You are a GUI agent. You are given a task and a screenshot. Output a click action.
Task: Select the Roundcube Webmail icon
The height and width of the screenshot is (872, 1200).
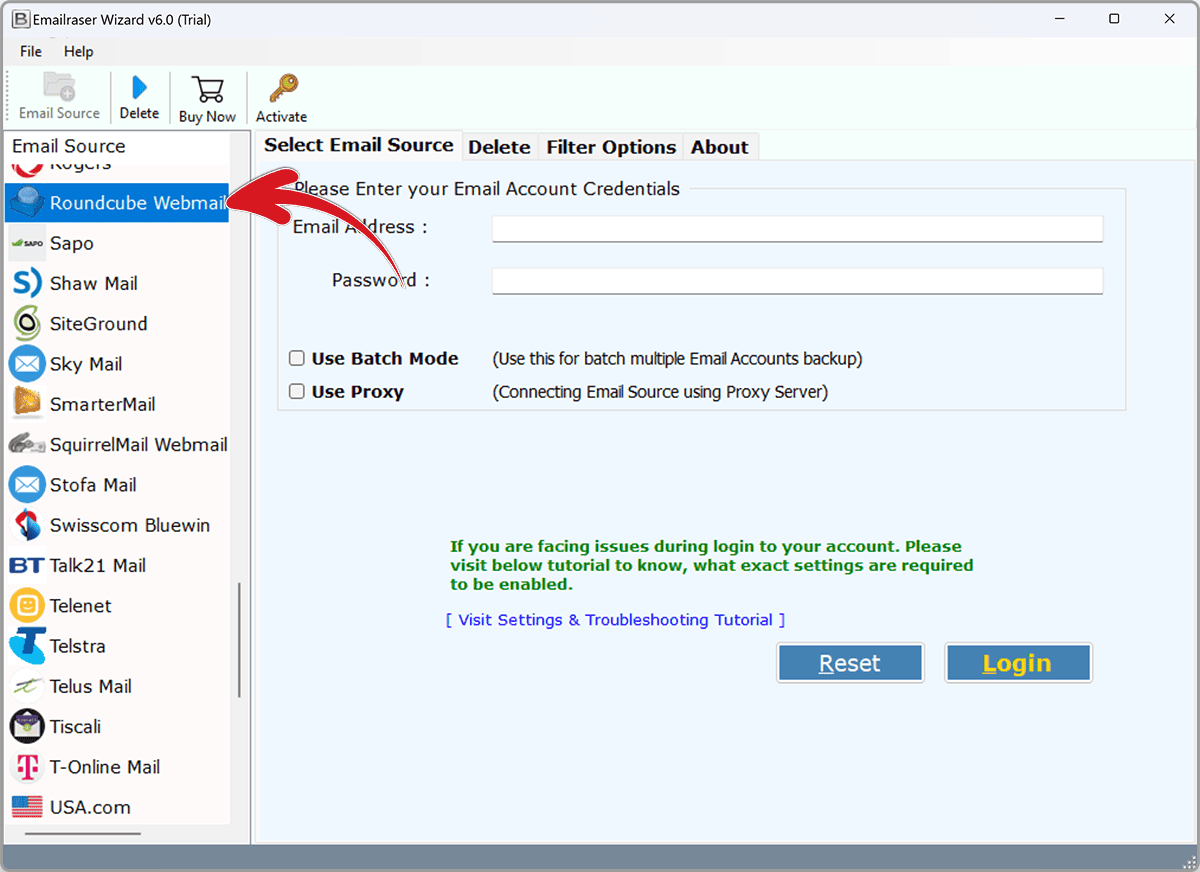(x=27, y=203)
